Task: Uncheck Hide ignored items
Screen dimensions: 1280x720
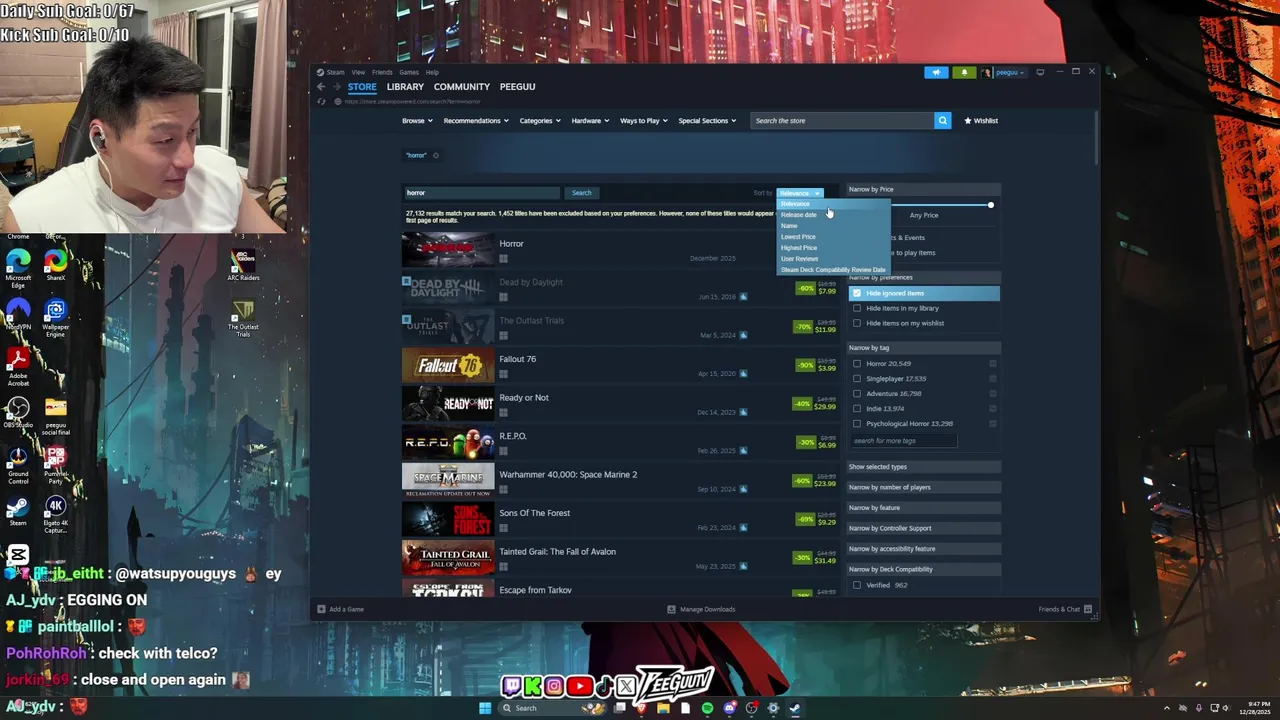Action: tap(857, 293)
